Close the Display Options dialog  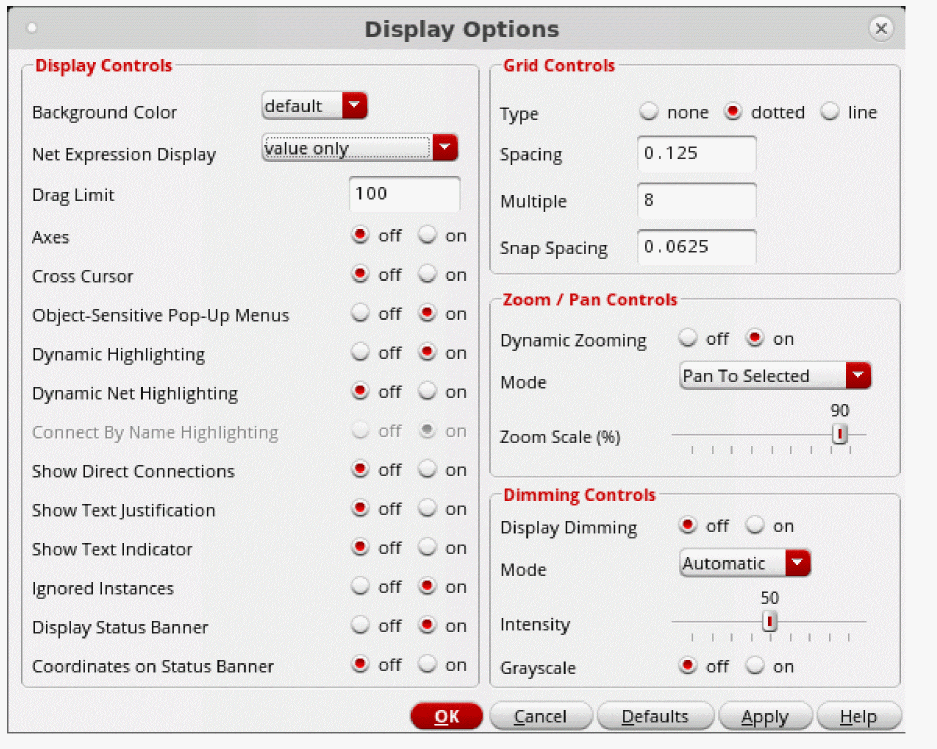881,28
